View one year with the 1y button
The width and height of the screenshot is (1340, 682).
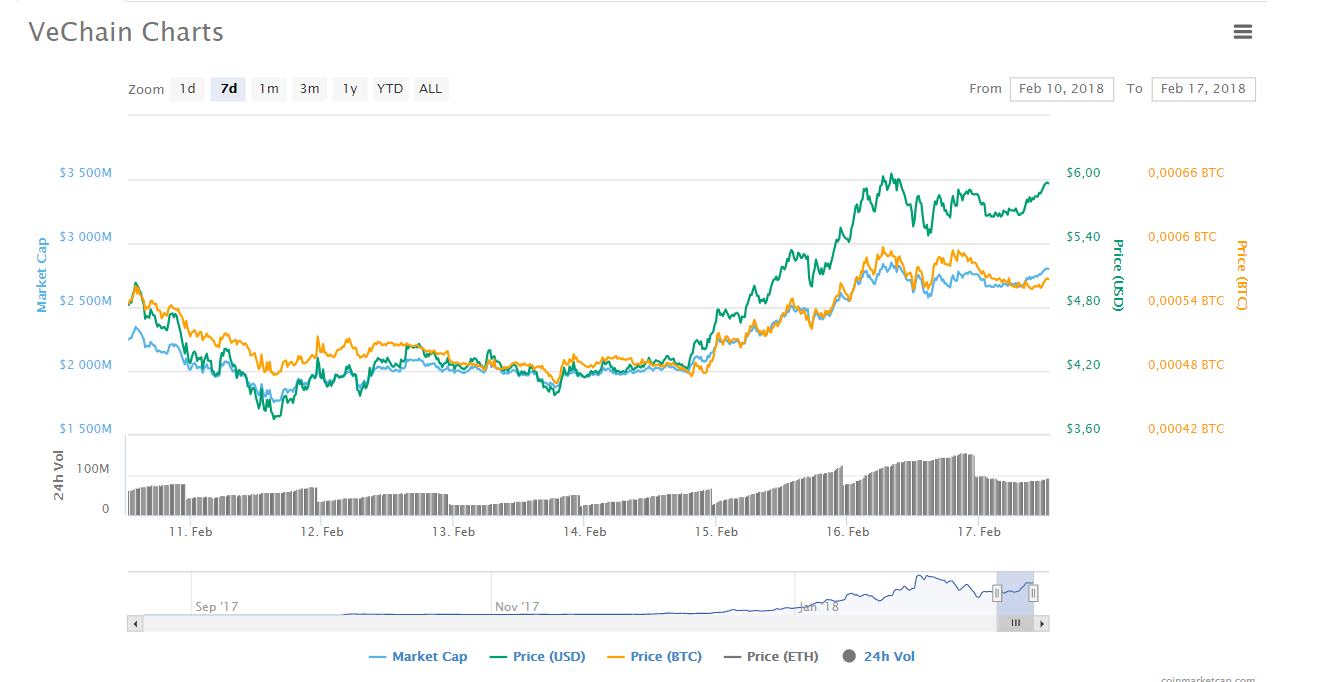point(349,88)
